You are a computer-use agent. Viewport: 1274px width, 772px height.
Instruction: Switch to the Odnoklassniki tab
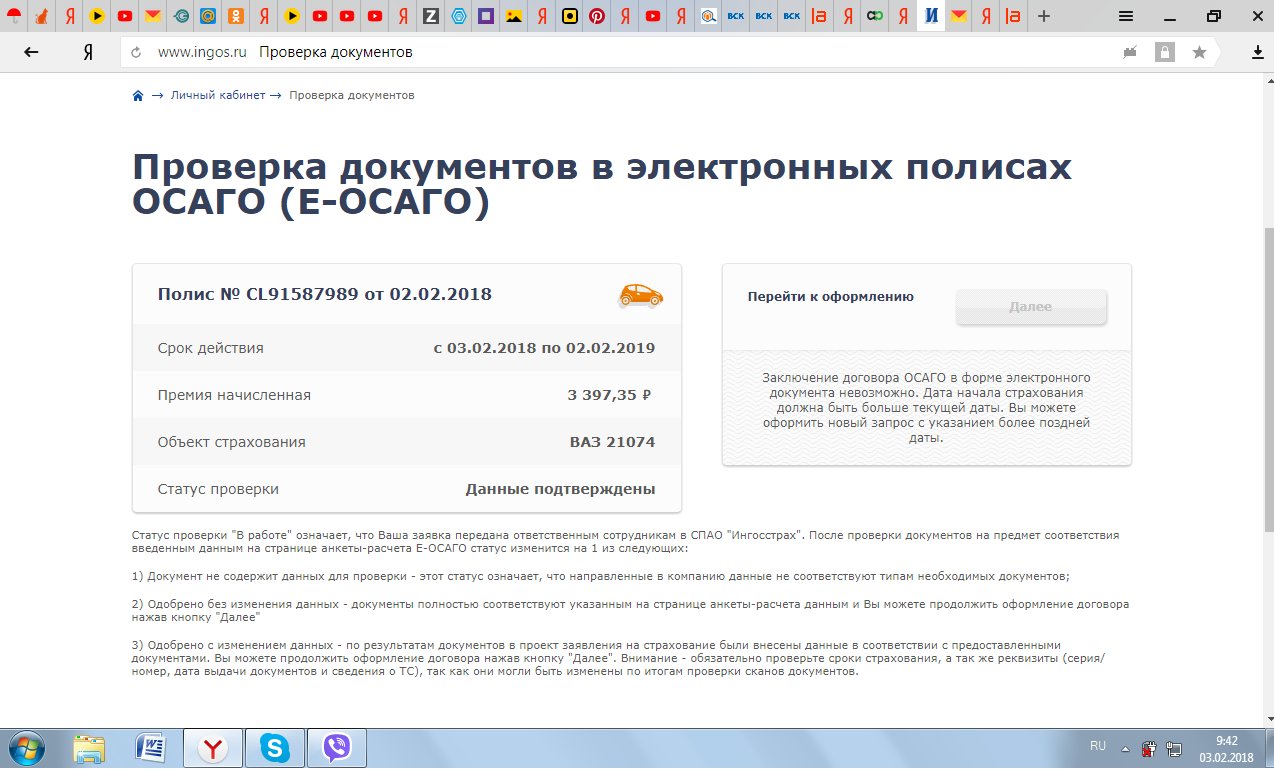coord(235,16)
